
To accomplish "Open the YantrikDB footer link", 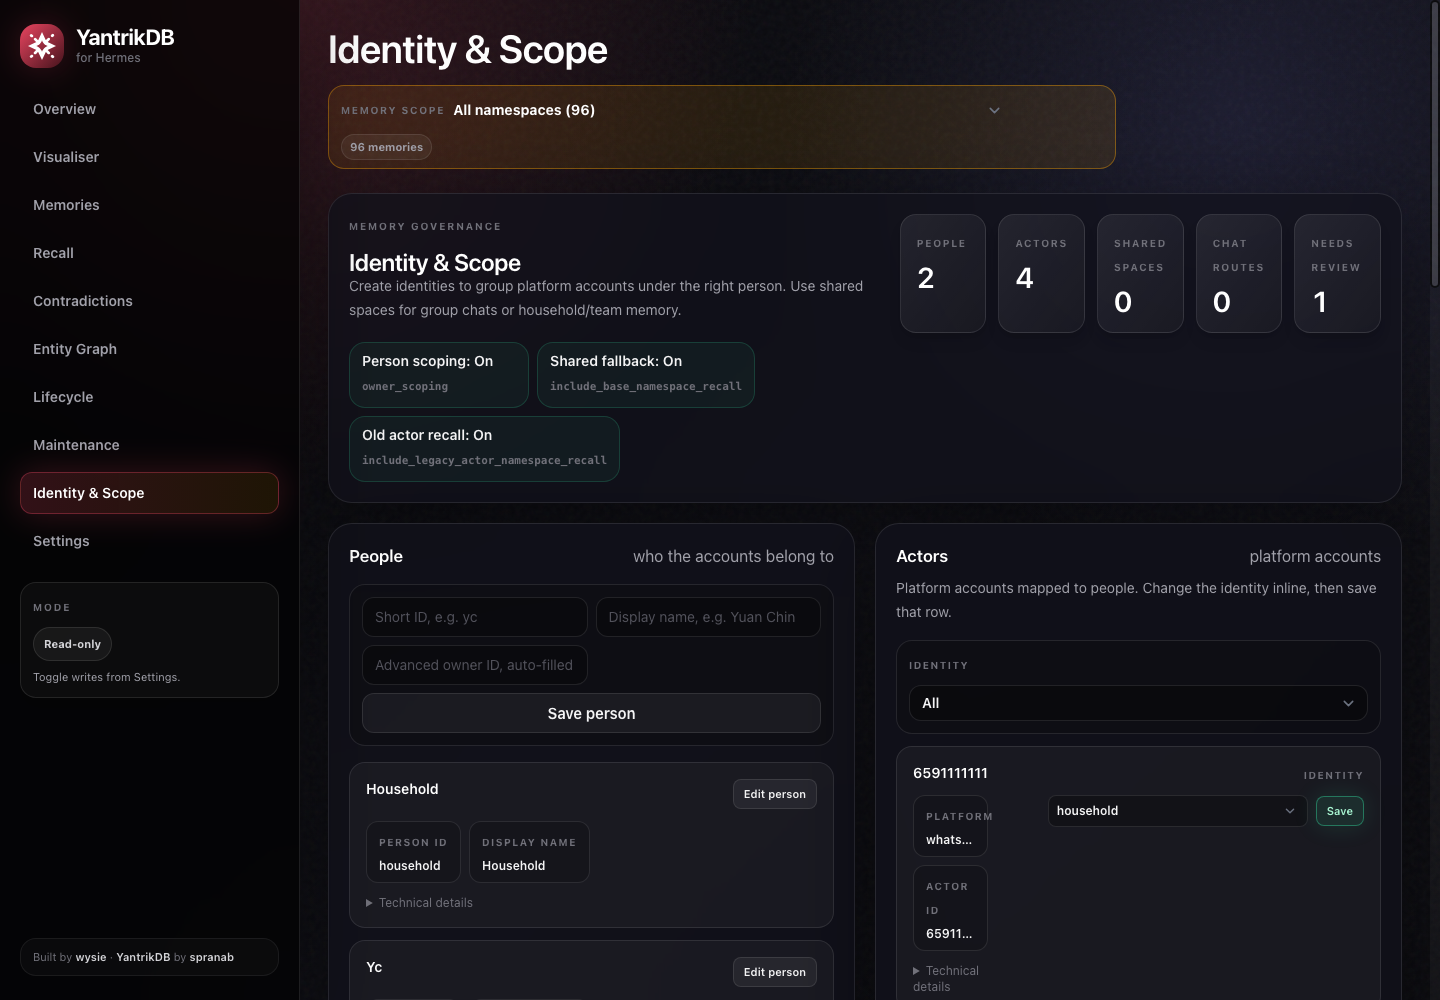I will click(x=143, y=957).
